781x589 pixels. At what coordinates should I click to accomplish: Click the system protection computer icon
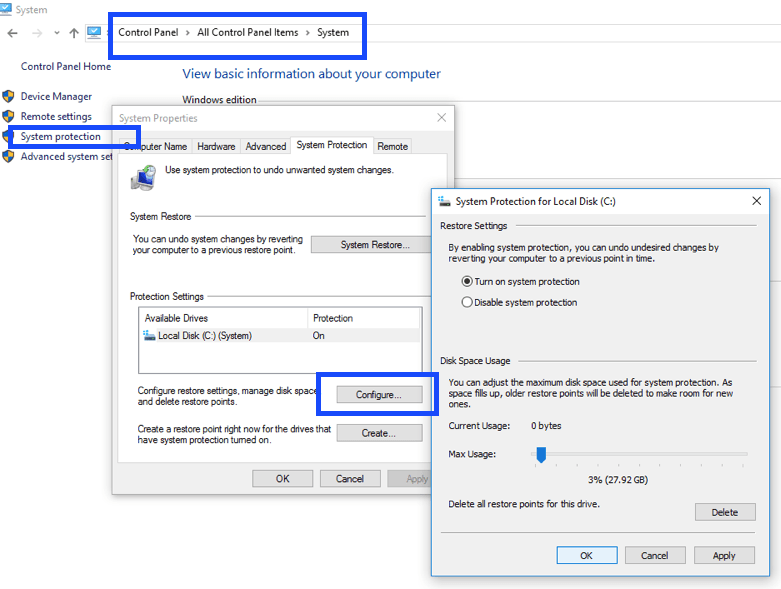[143, 178]
